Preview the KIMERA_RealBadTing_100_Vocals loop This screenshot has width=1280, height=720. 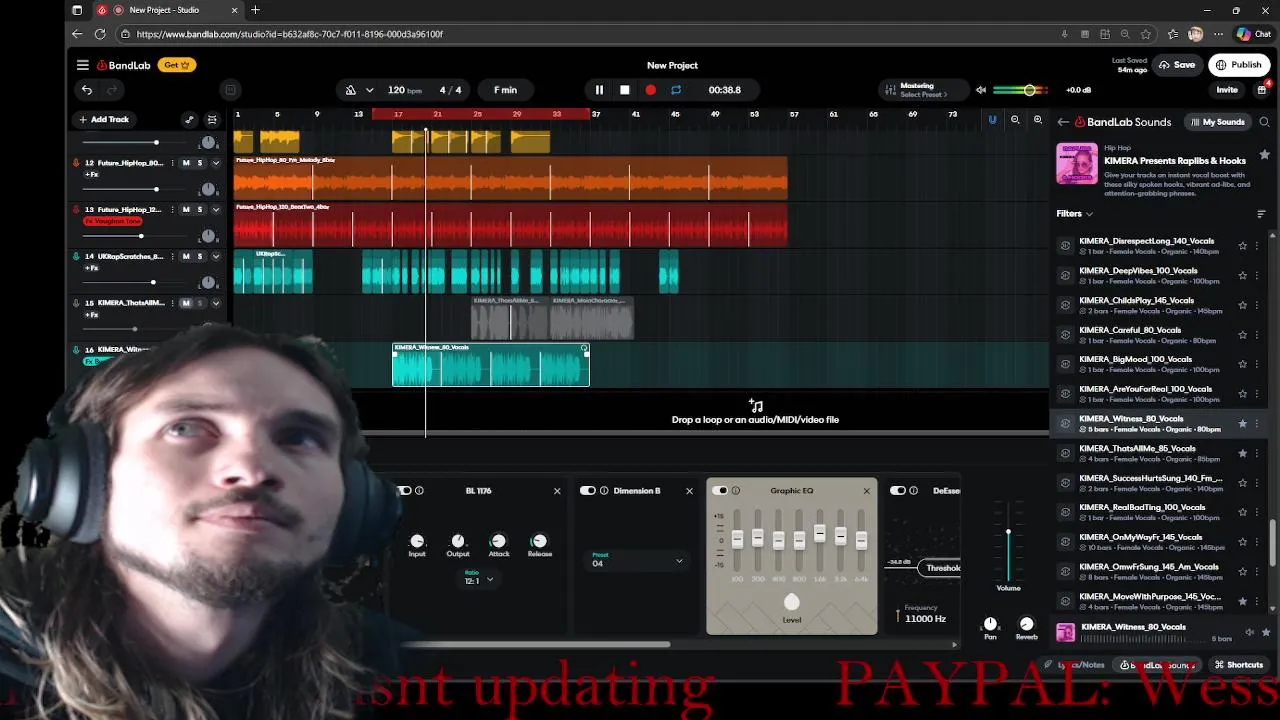[1065, 512]
